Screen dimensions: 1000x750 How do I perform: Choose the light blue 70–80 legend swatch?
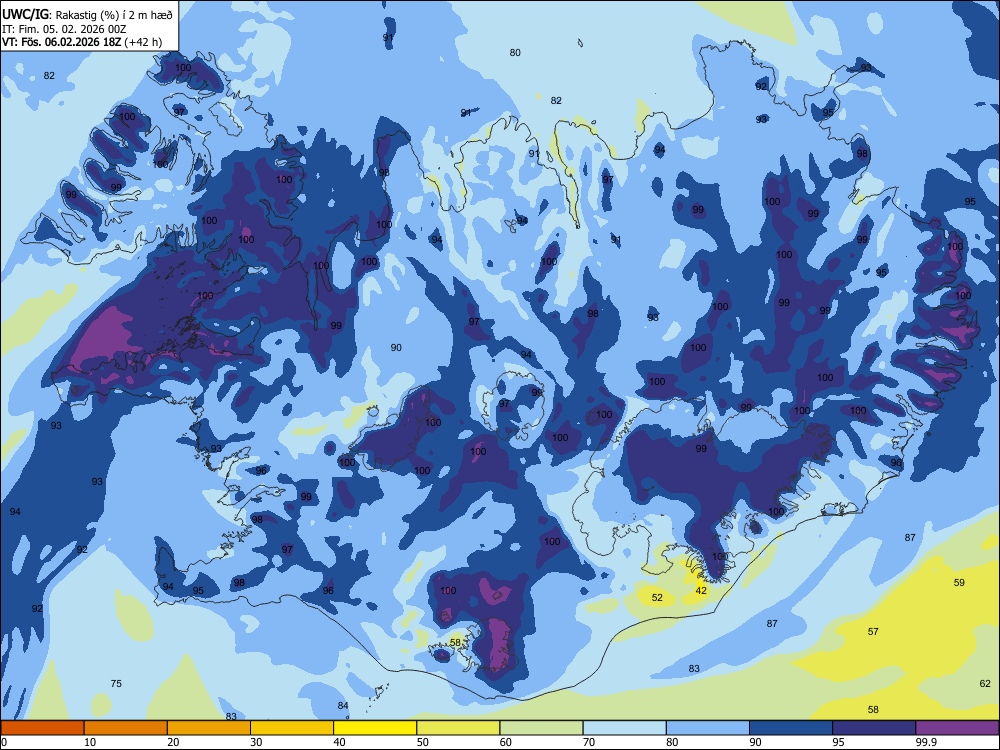pos(624,728)
